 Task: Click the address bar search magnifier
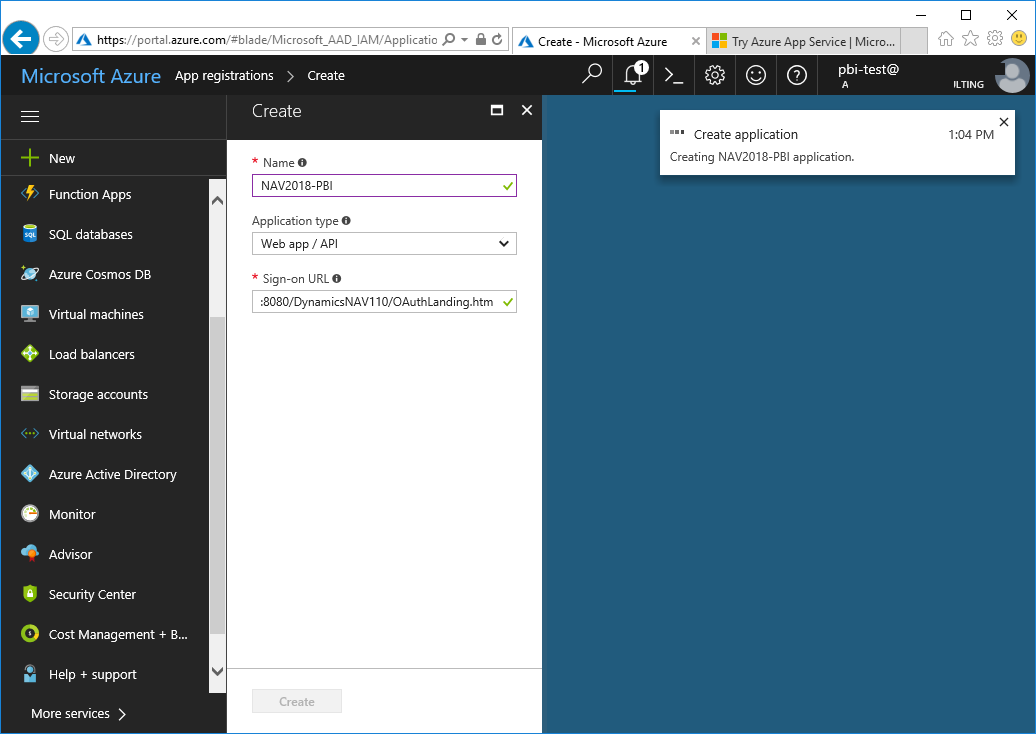[x=449, y=40]
